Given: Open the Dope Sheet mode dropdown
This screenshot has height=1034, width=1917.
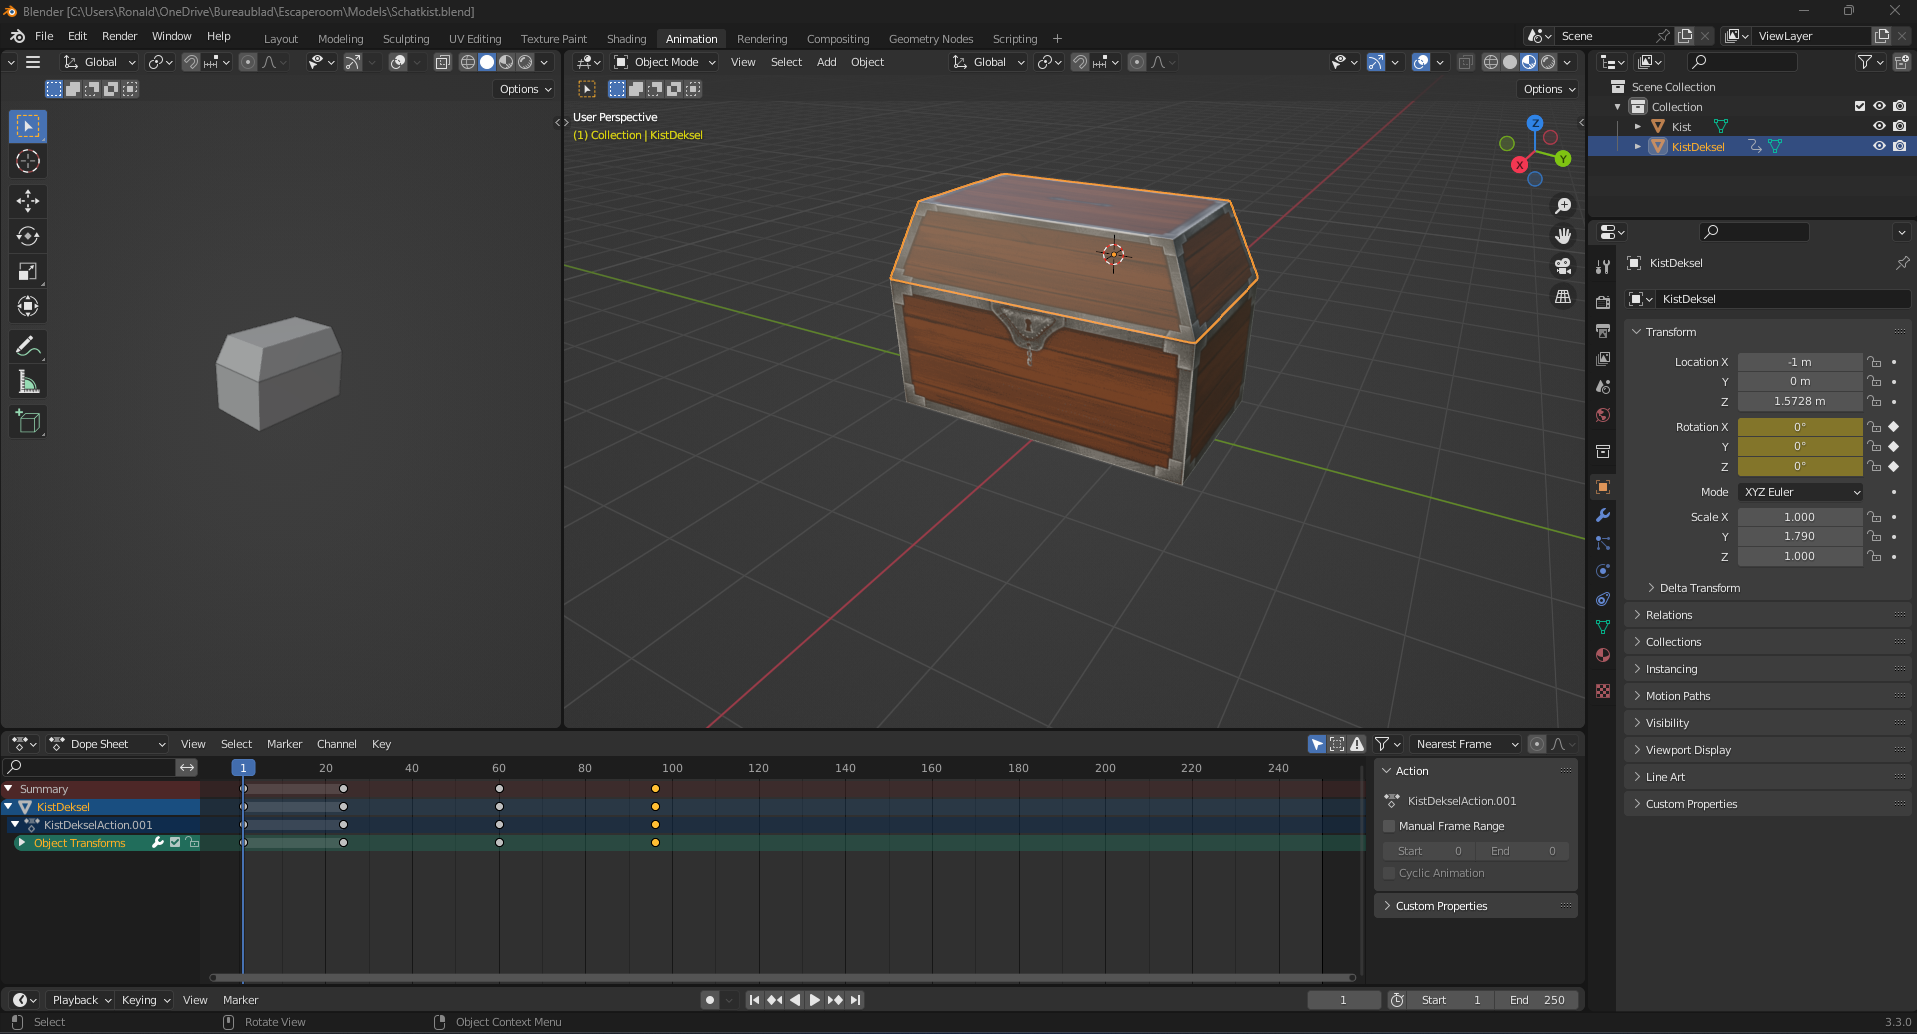Looking at the screenshot, I should 108,744.
